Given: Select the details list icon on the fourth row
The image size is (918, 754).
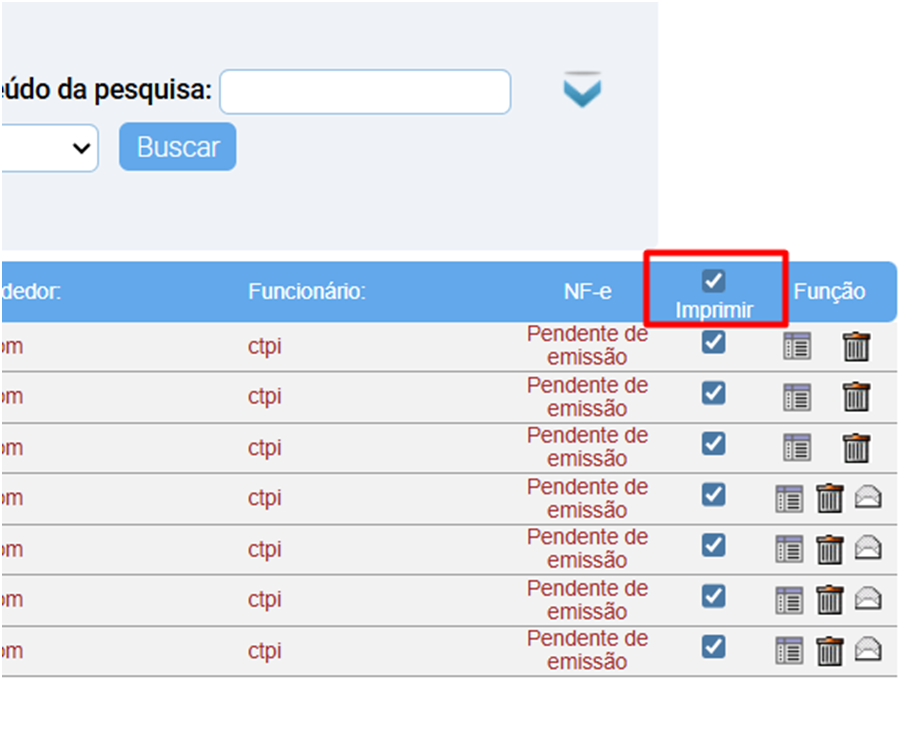Looking at the screenshot, I should click(789, 498).
